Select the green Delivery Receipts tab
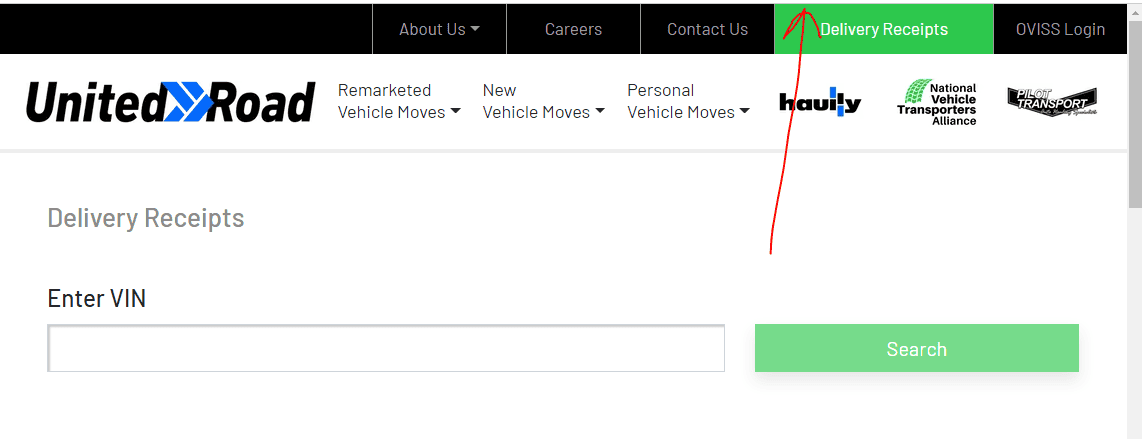This screenshot has height=439, width=1142. point(884,29)
